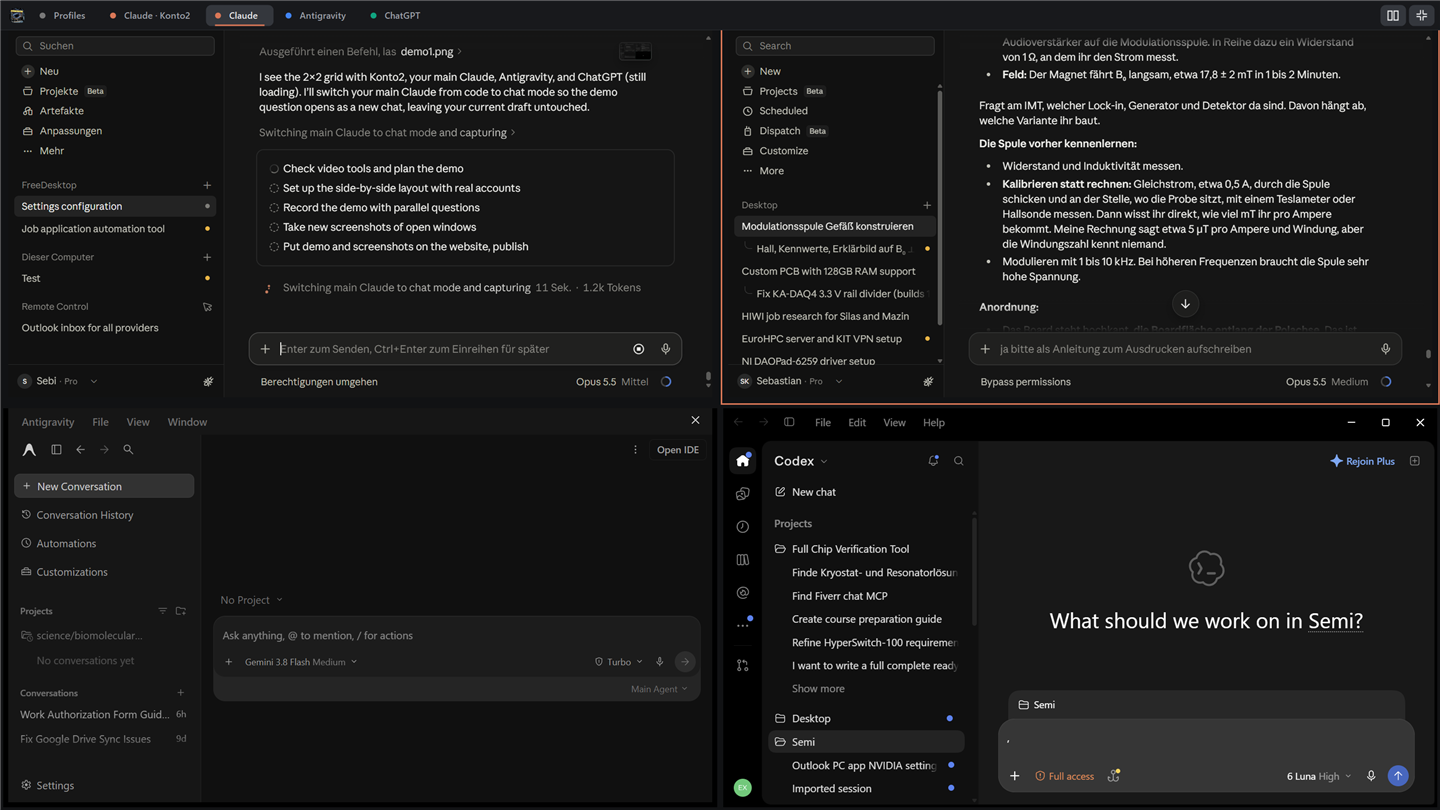Open the Codex title dropdown chevron
The height and width of the screenshot is (810, 1440).
pos(824,462)
